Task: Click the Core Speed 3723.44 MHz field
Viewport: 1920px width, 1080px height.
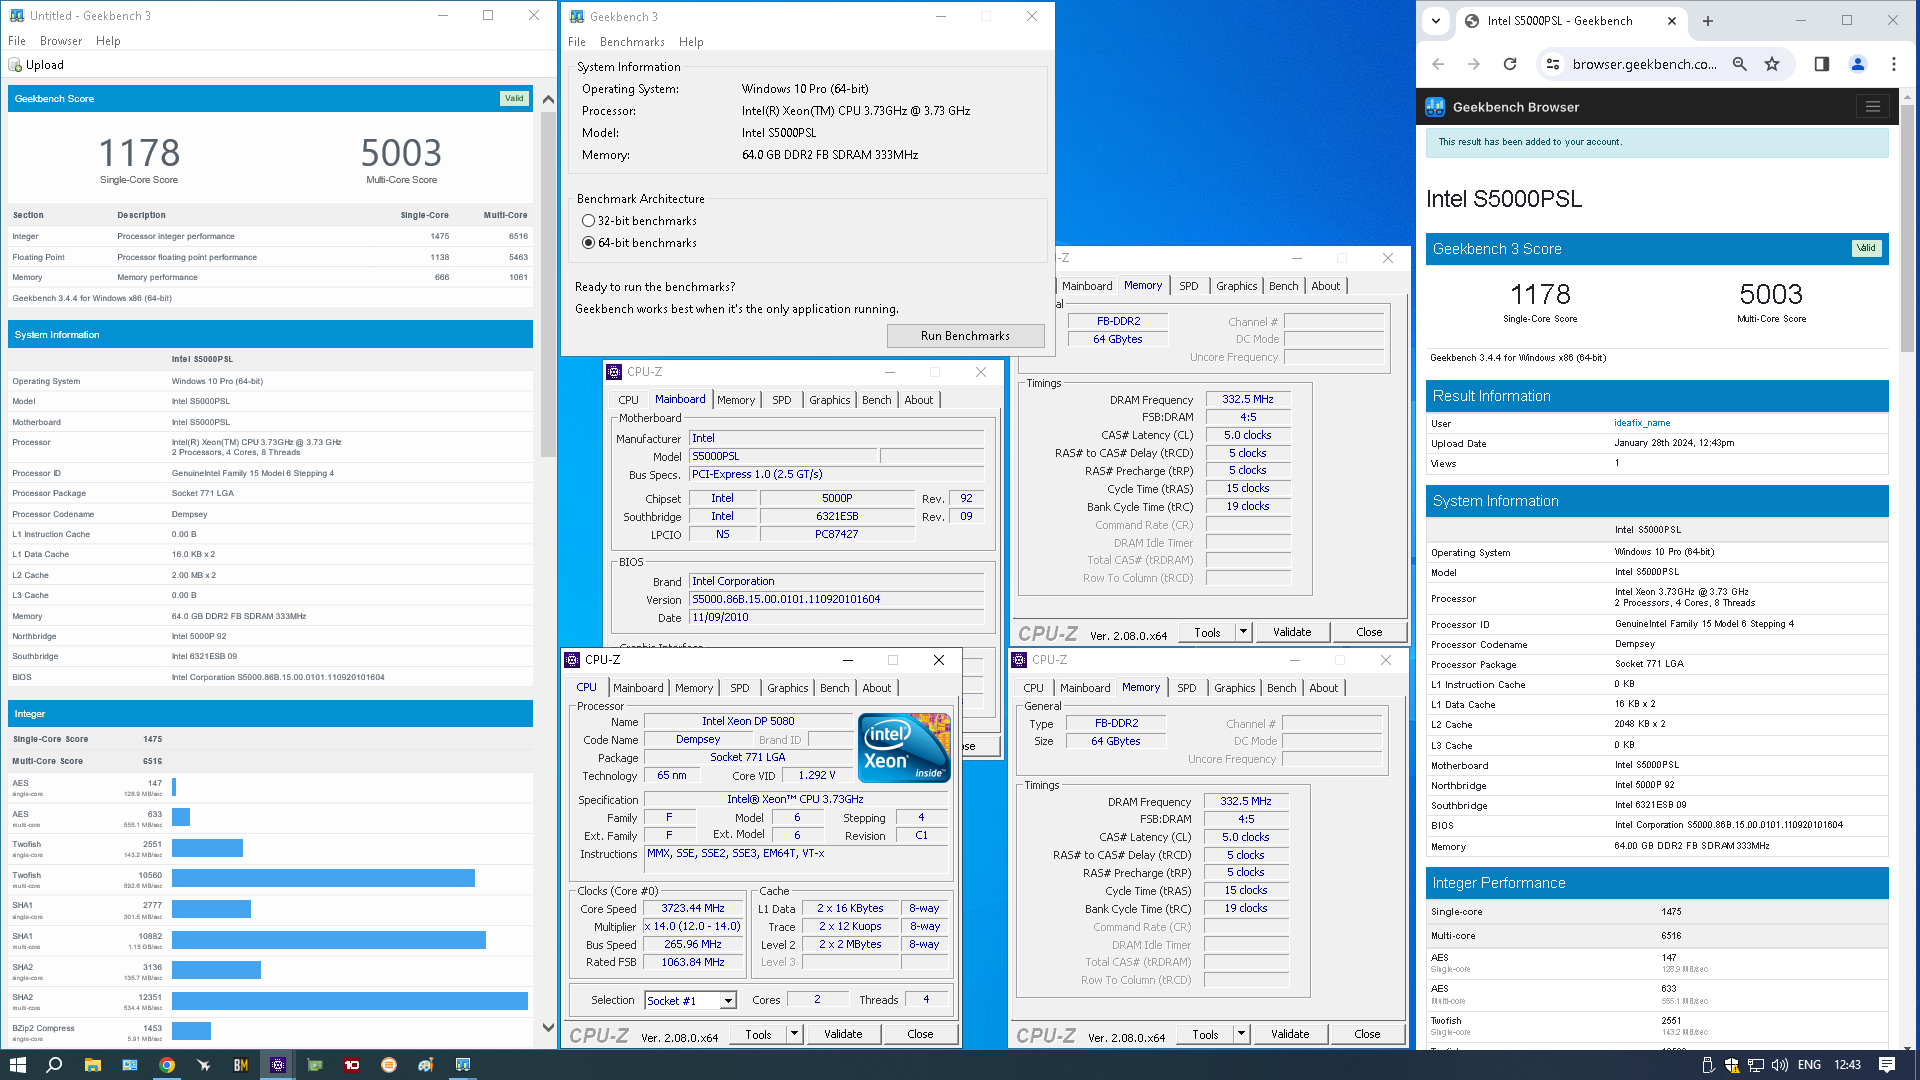Action: pyautogui.click(x=693, y=909)
